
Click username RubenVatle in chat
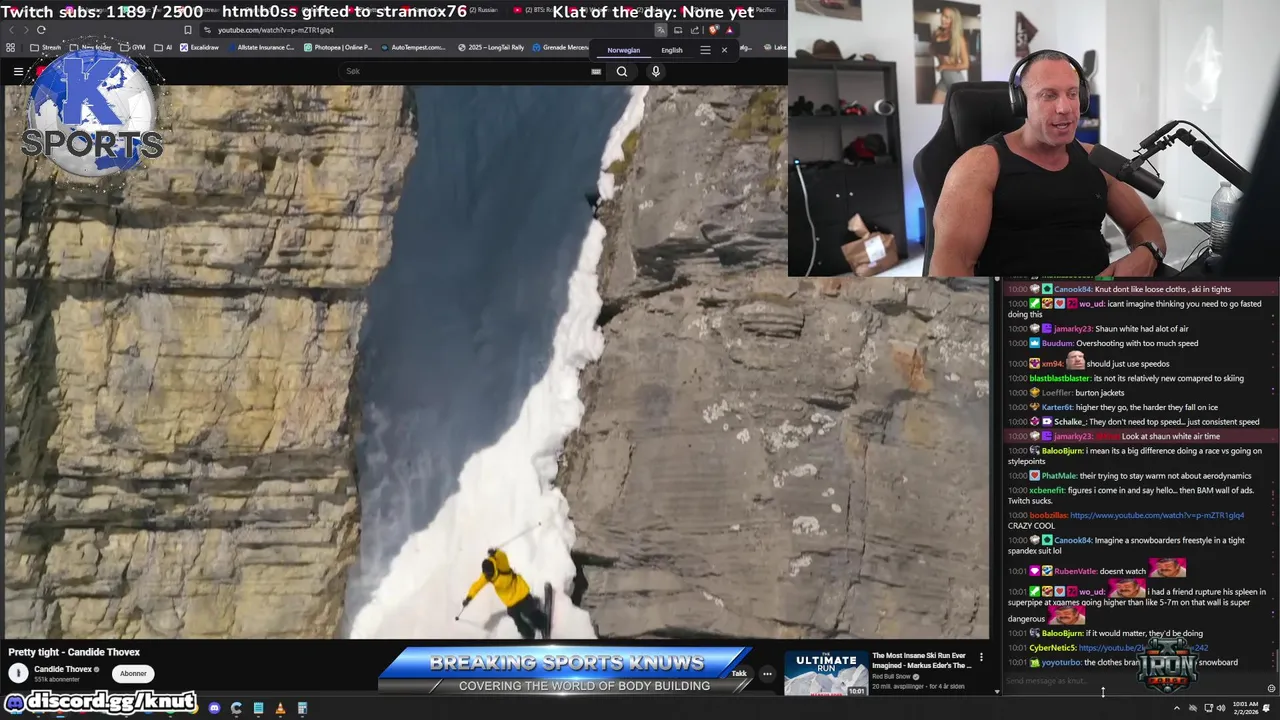(1075, 571)
